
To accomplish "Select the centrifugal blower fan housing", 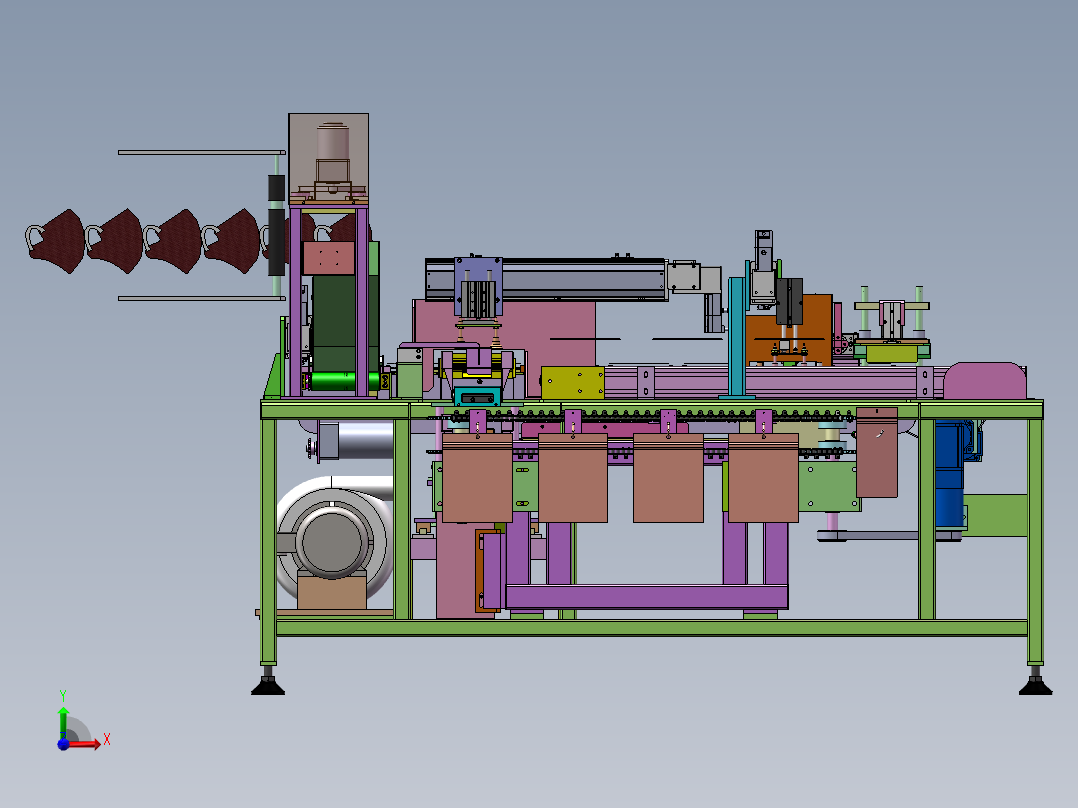I will 334,539.
